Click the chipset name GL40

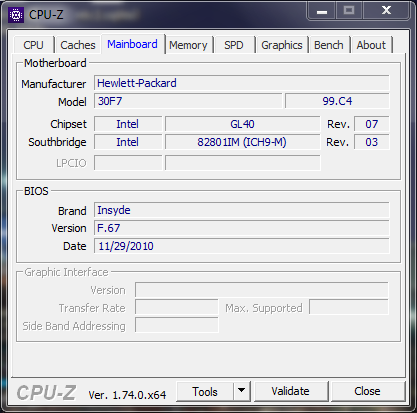point(243,124)
